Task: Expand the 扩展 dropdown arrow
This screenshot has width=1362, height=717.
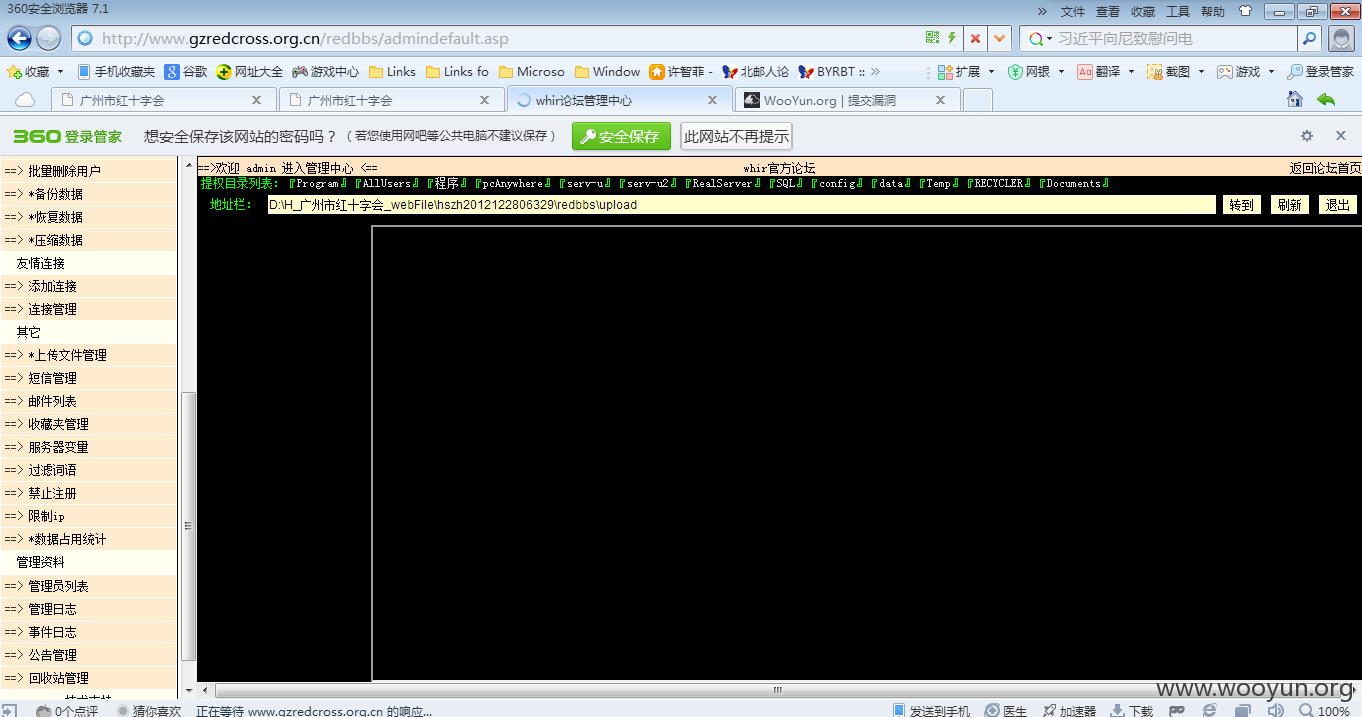Action: coord(991,72)
